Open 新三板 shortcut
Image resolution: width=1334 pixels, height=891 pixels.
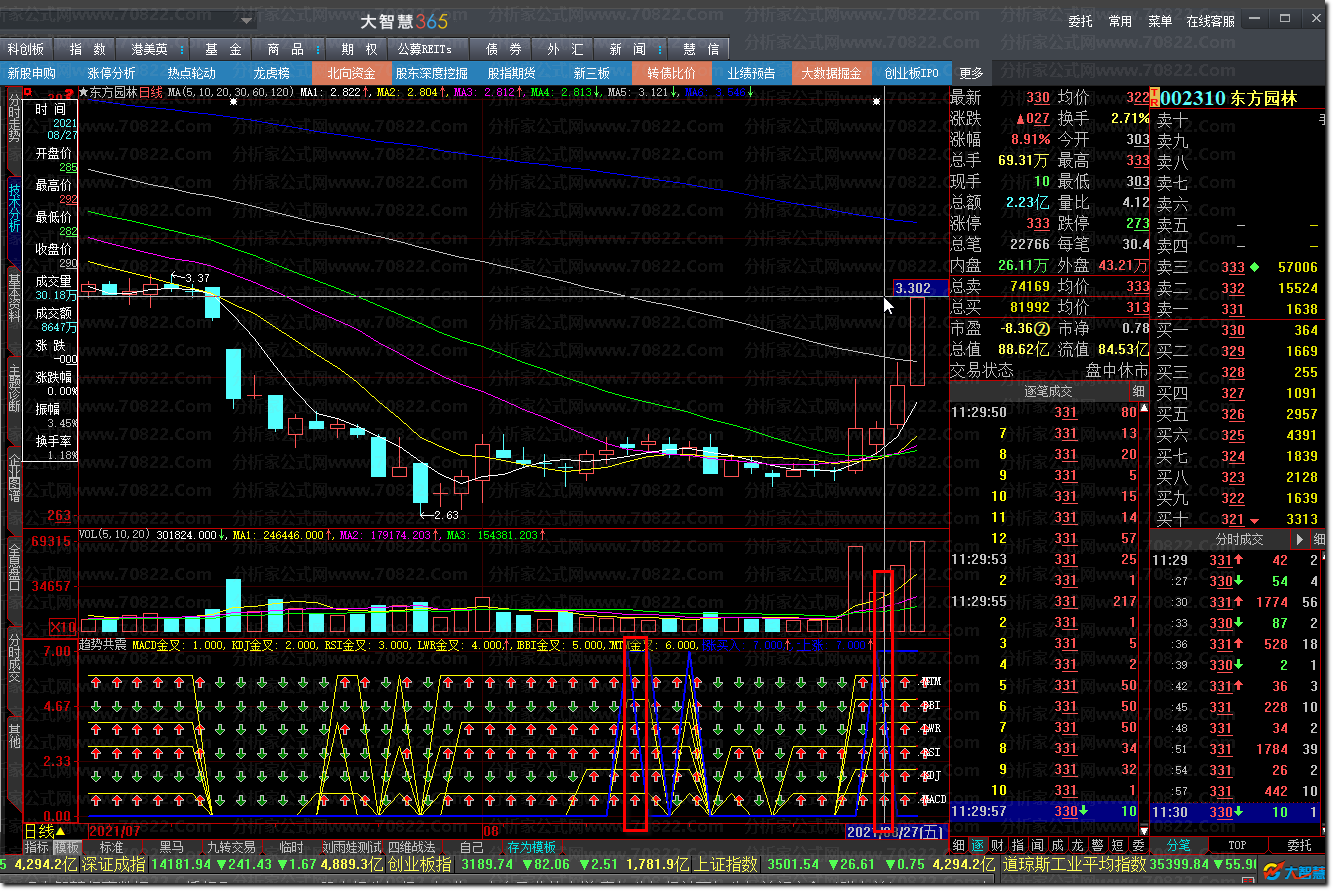[591, 73]
